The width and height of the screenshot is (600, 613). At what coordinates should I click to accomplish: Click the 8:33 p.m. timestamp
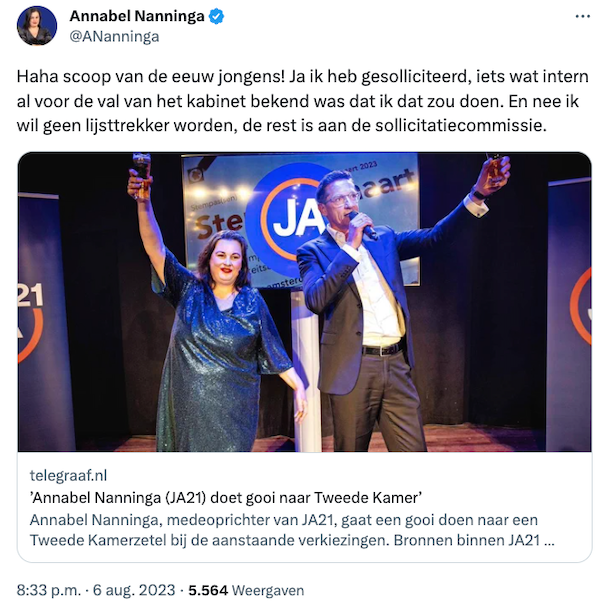tap(48, 590)
